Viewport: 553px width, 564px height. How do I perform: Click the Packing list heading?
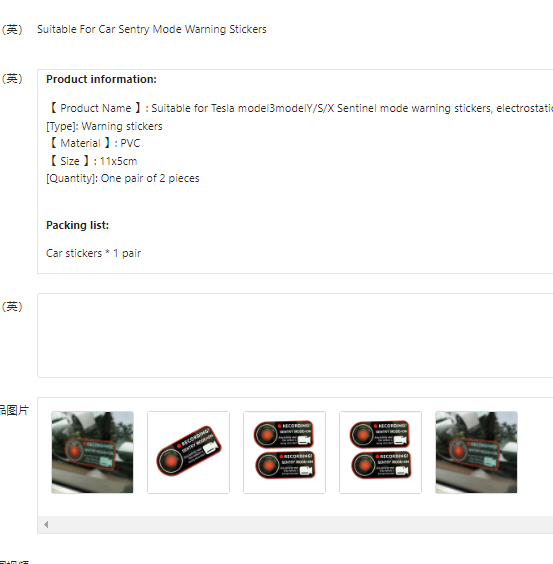[77, 225]
